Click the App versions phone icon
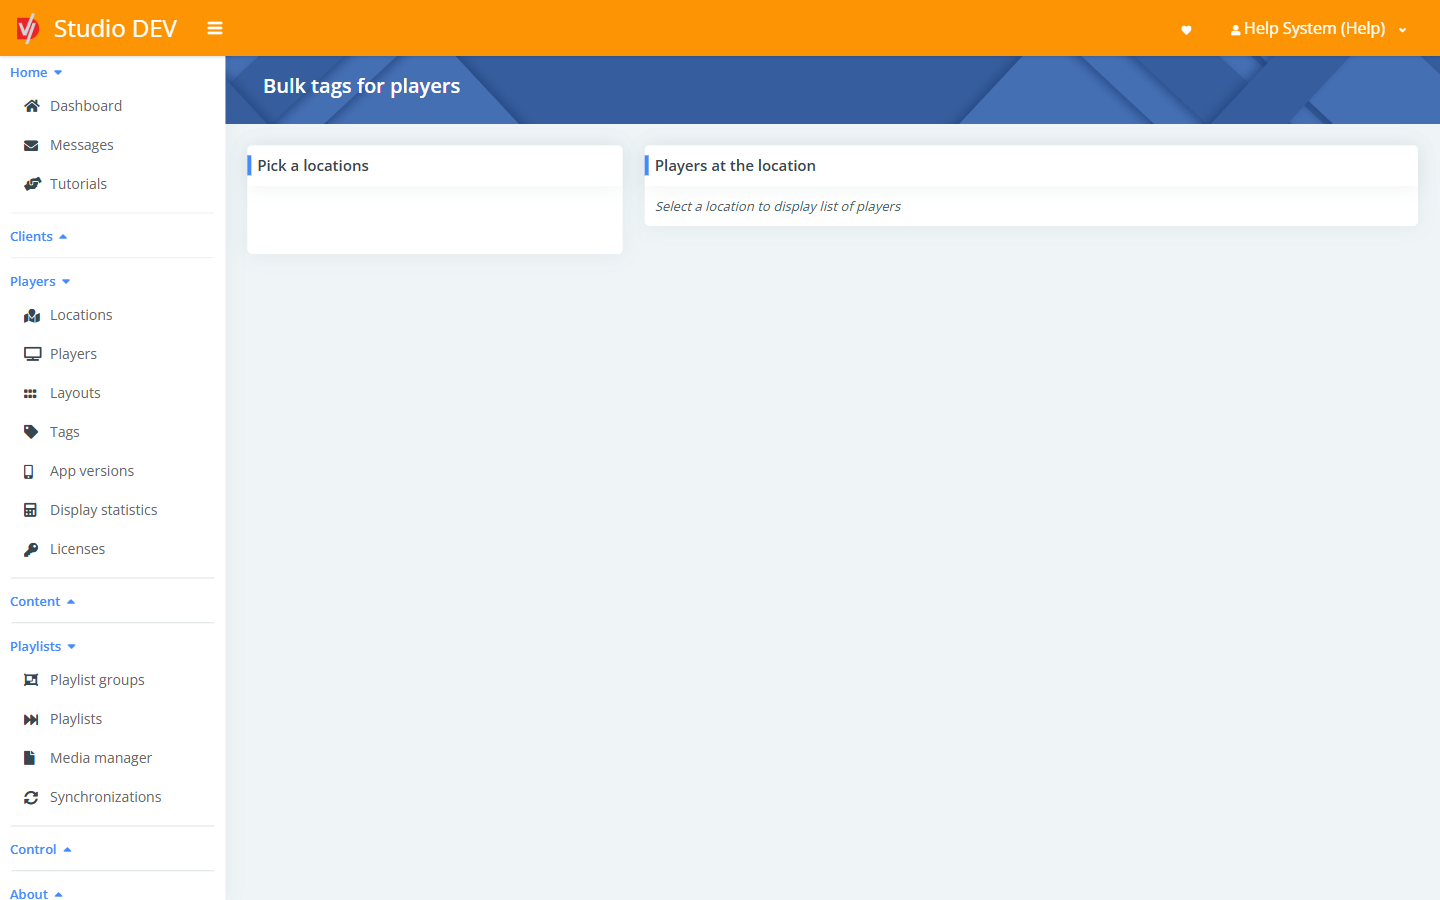The width and height of the screenshot is (1440, 900). [29, 471]
